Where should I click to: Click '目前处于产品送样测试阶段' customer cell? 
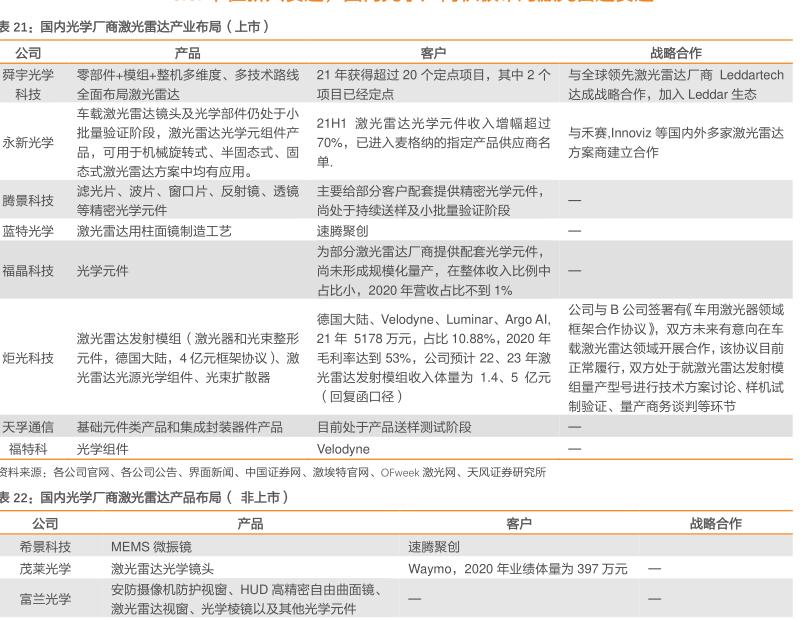[x=394, y=427]
